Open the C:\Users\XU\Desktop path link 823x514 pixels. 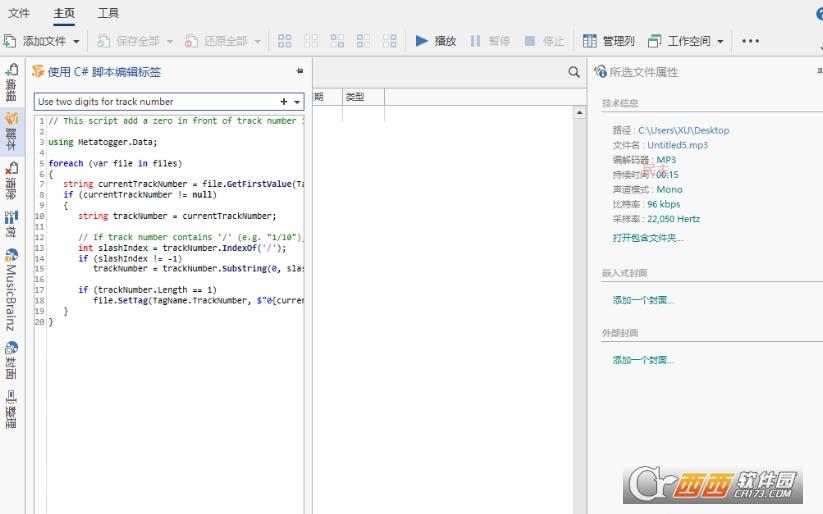683,130
